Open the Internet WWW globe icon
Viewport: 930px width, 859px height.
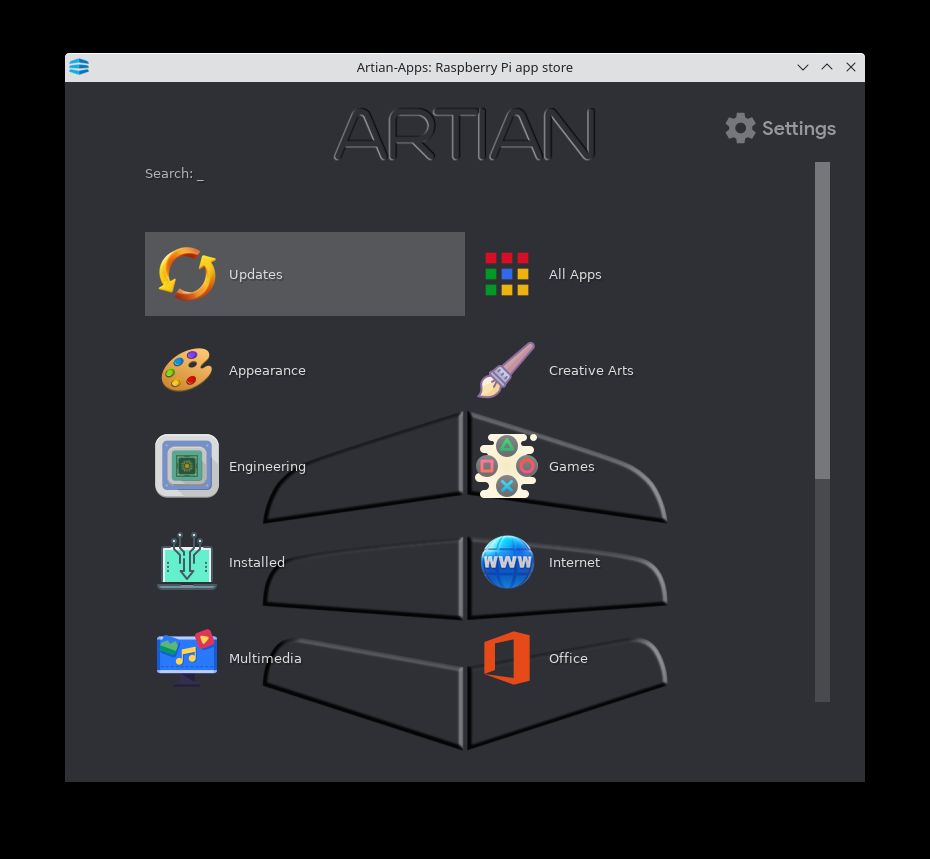click(507, 562)
